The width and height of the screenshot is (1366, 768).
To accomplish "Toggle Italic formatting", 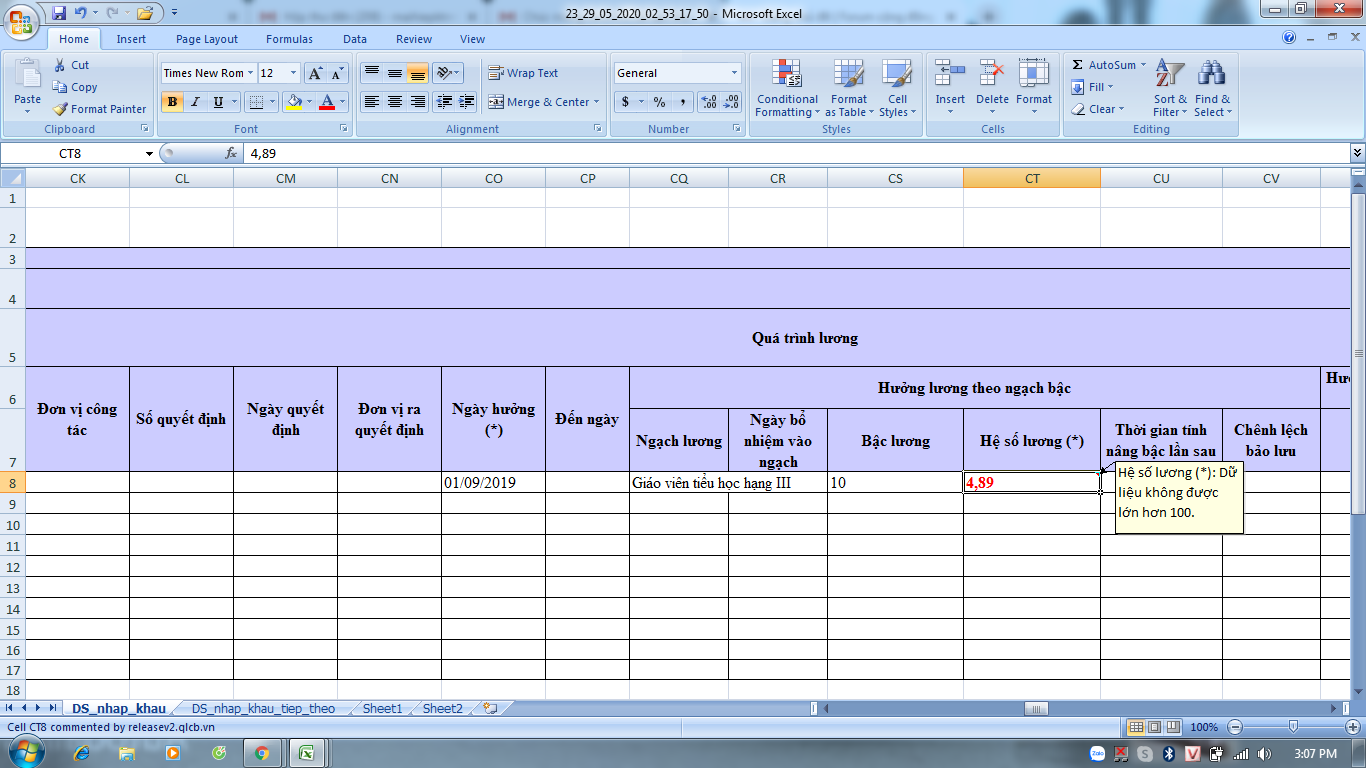I will (195, 102).
